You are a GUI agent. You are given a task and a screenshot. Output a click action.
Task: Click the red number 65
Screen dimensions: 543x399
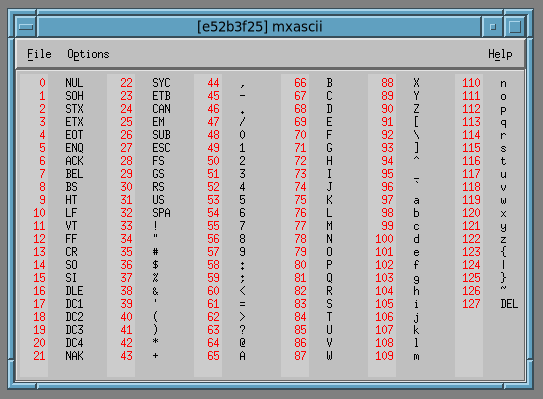[x=213, y=356]
